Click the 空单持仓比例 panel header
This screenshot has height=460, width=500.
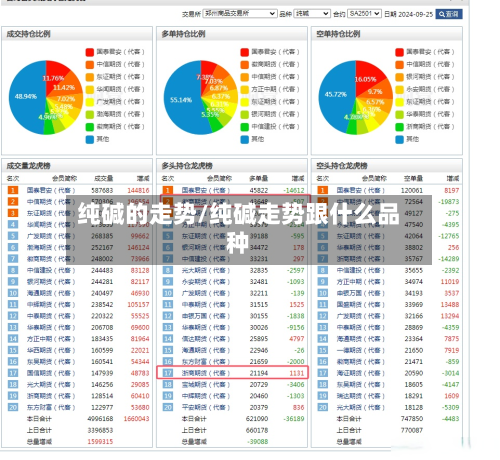387,34
